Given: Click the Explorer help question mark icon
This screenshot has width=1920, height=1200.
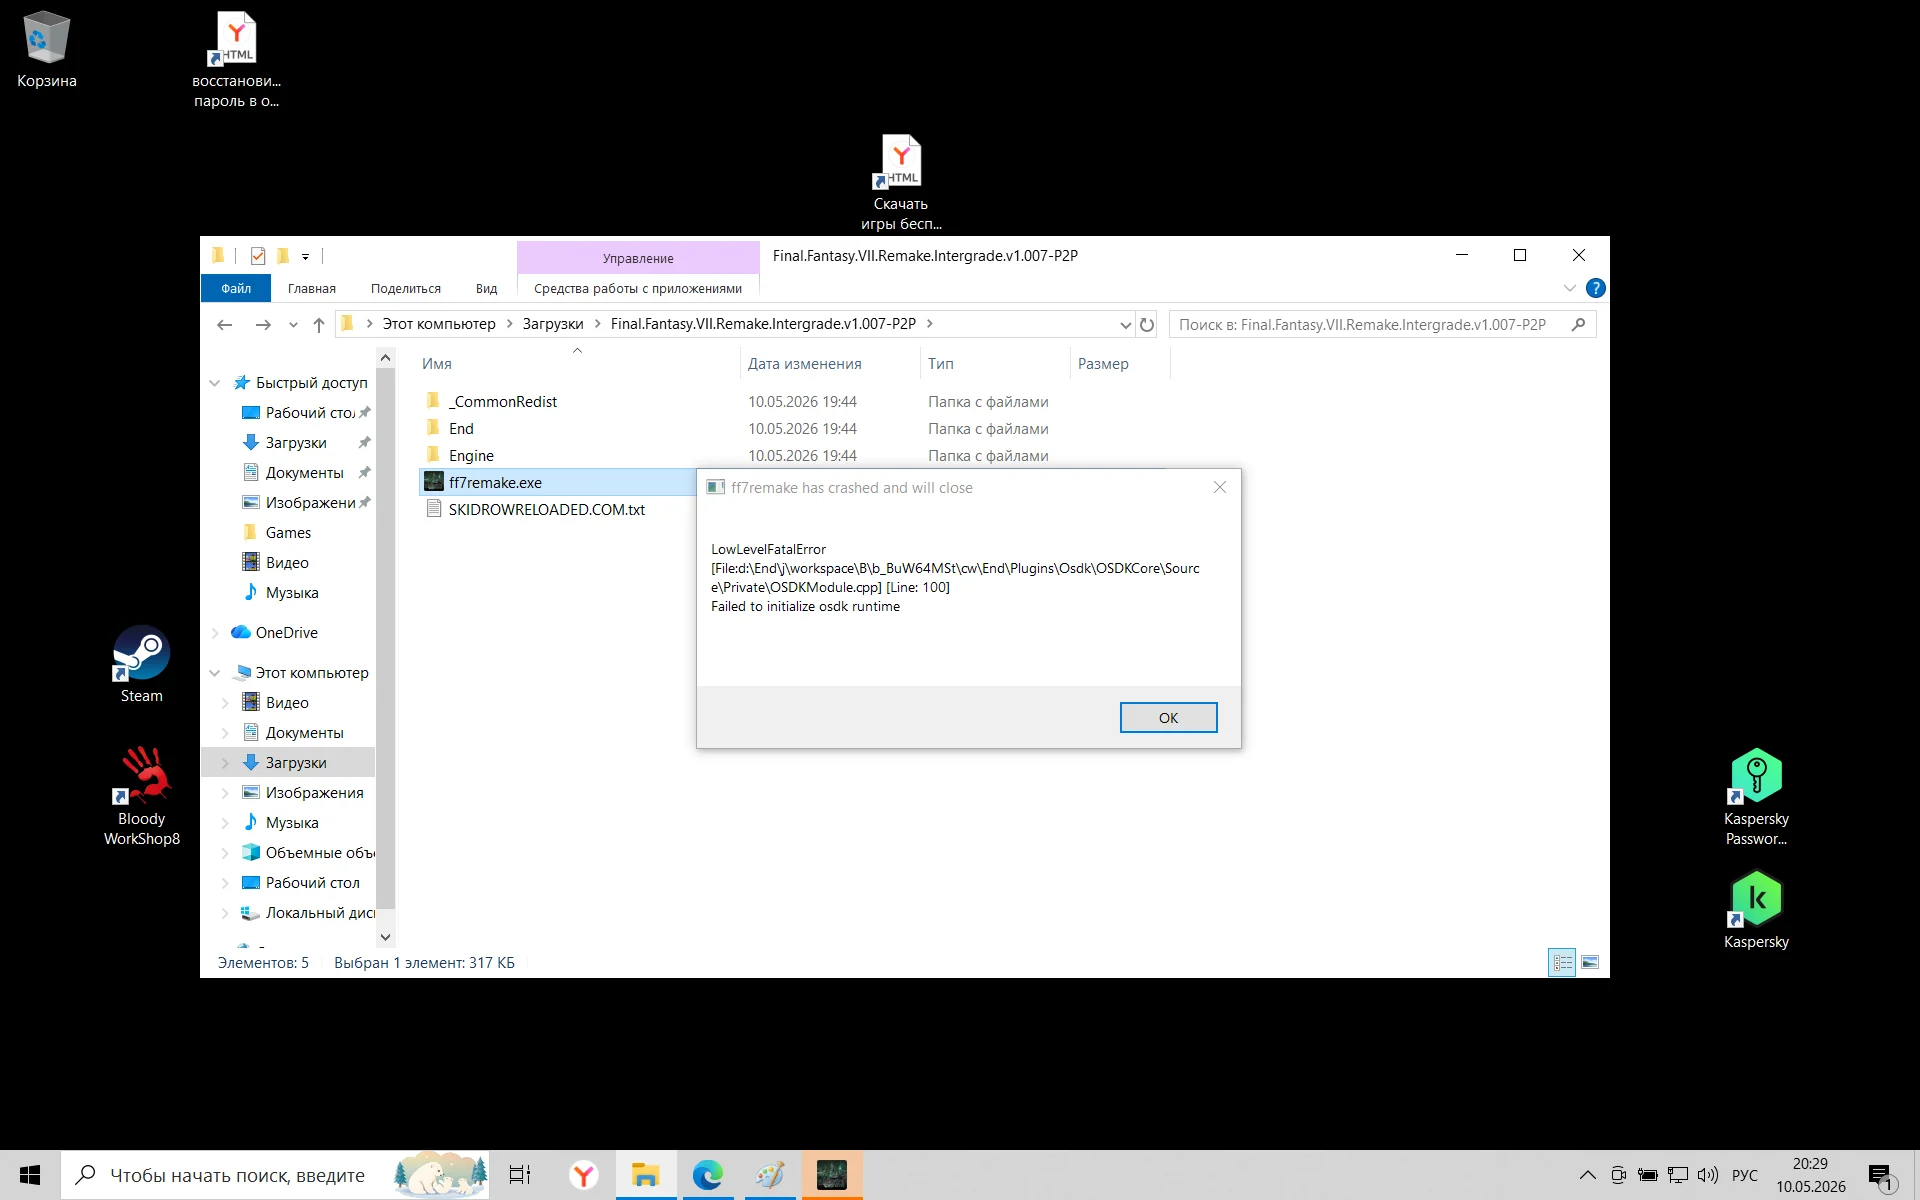Looking at the screenshot, I should click(1596, 288).
